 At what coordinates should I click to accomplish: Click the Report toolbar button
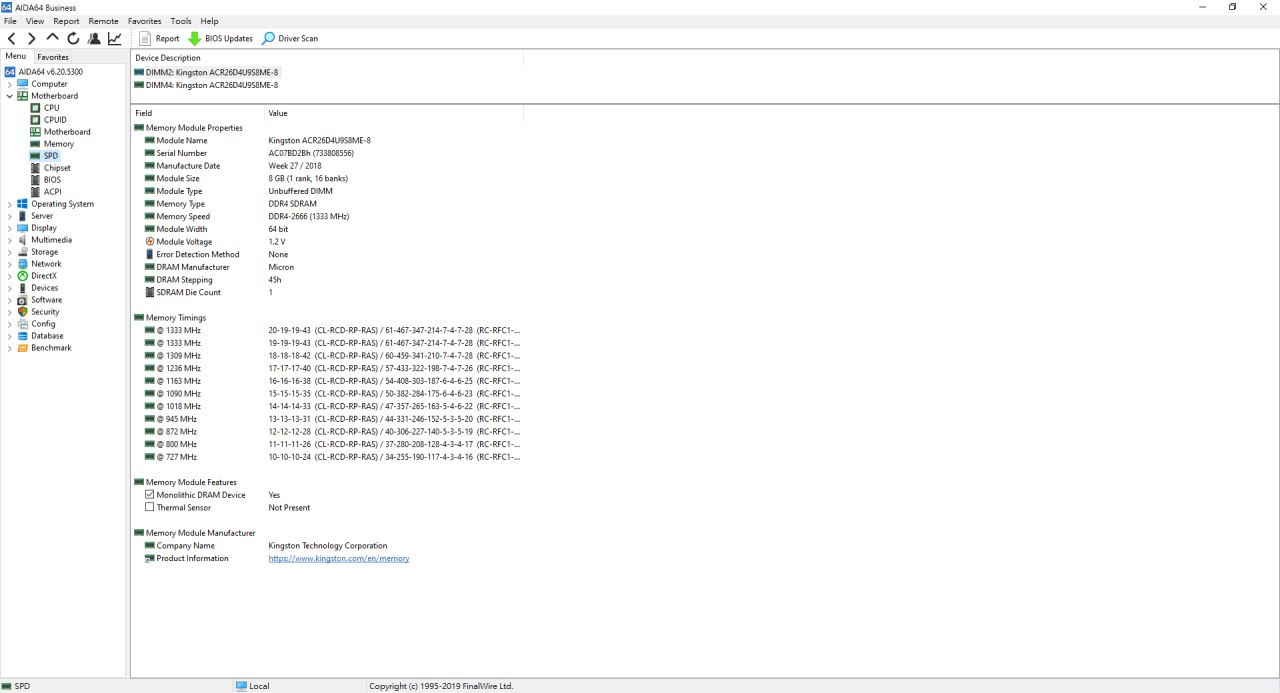coord(159,38)
